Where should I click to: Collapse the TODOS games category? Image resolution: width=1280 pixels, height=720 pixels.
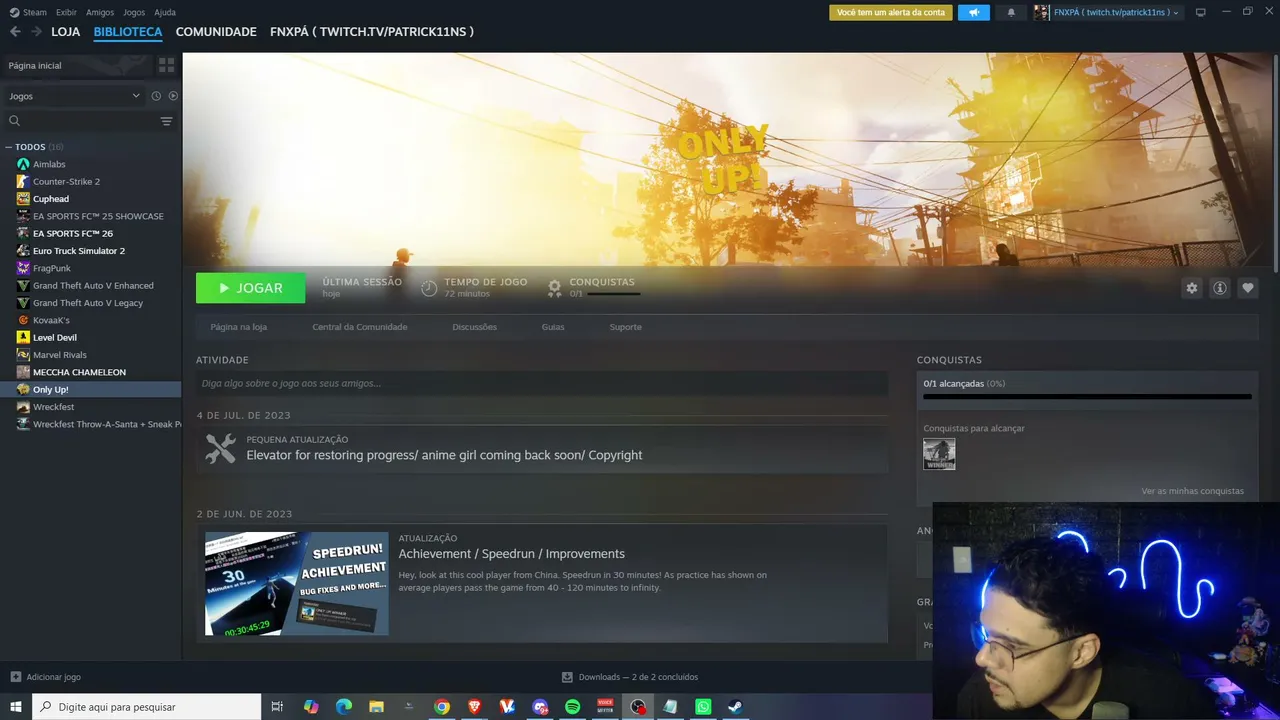tap(9, 147)
